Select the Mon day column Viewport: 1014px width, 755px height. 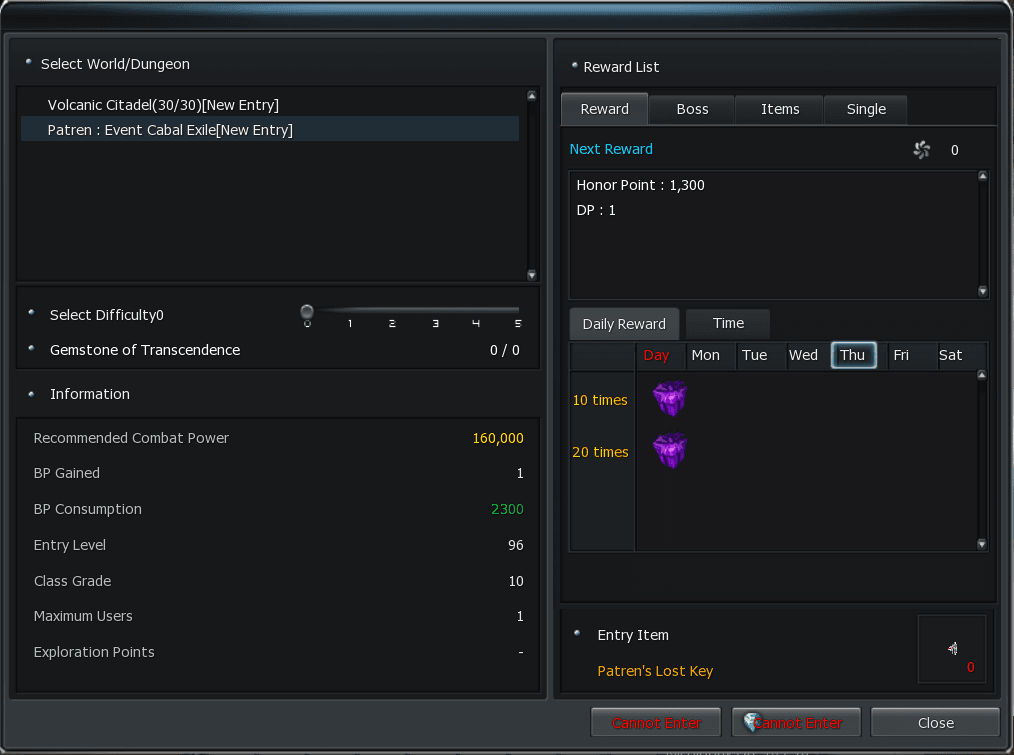(x=706, y=355)
